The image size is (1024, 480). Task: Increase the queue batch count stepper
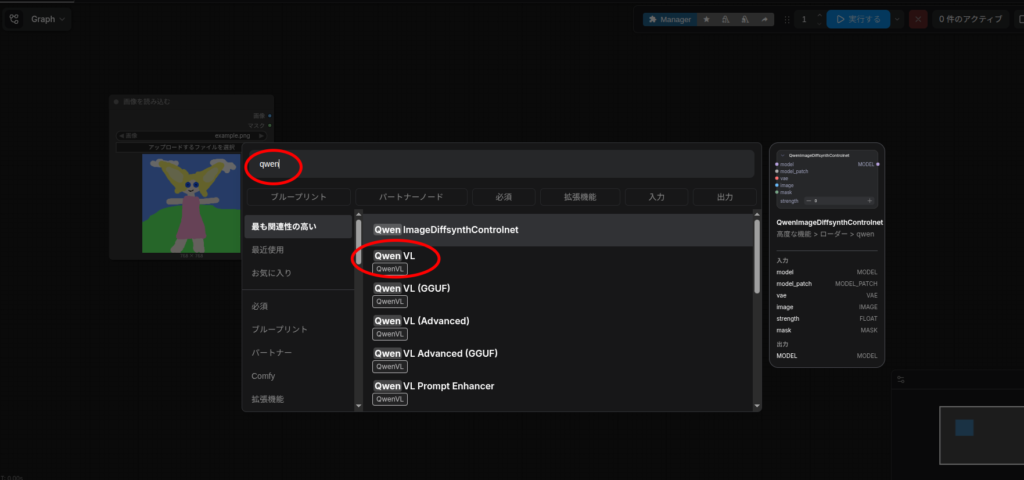[x=820, y=14]
